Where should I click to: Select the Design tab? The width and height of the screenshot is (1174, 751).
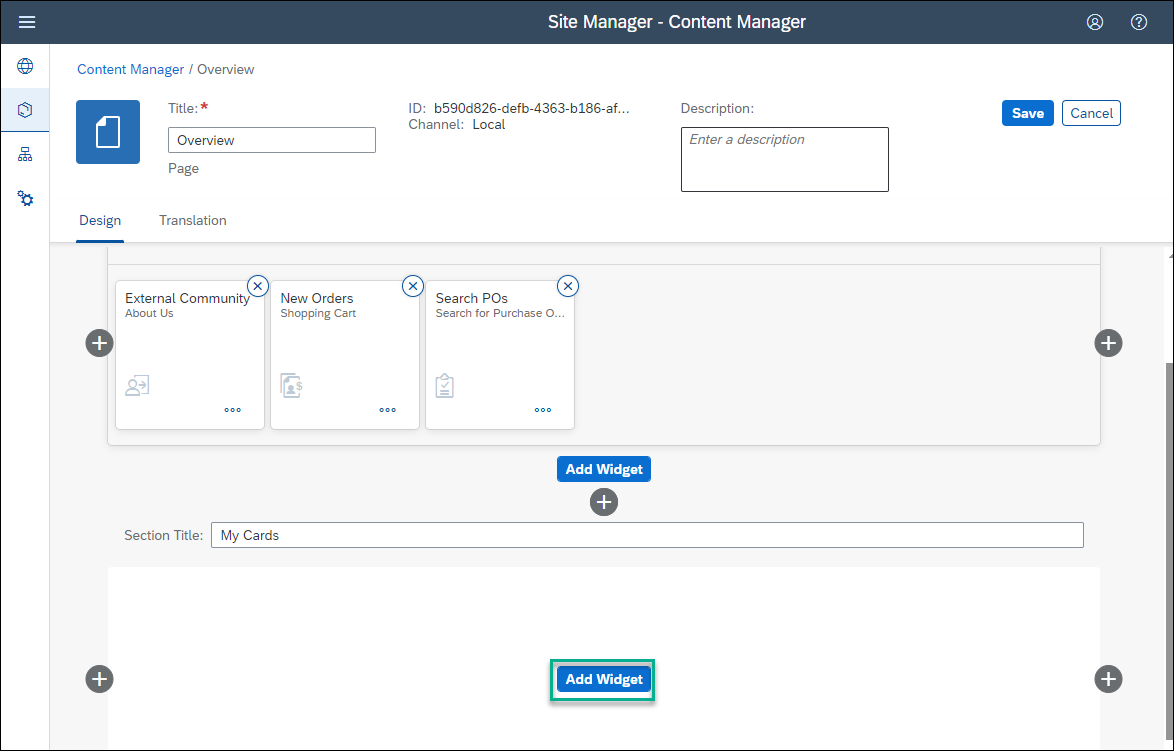click(x=100, y=221)
